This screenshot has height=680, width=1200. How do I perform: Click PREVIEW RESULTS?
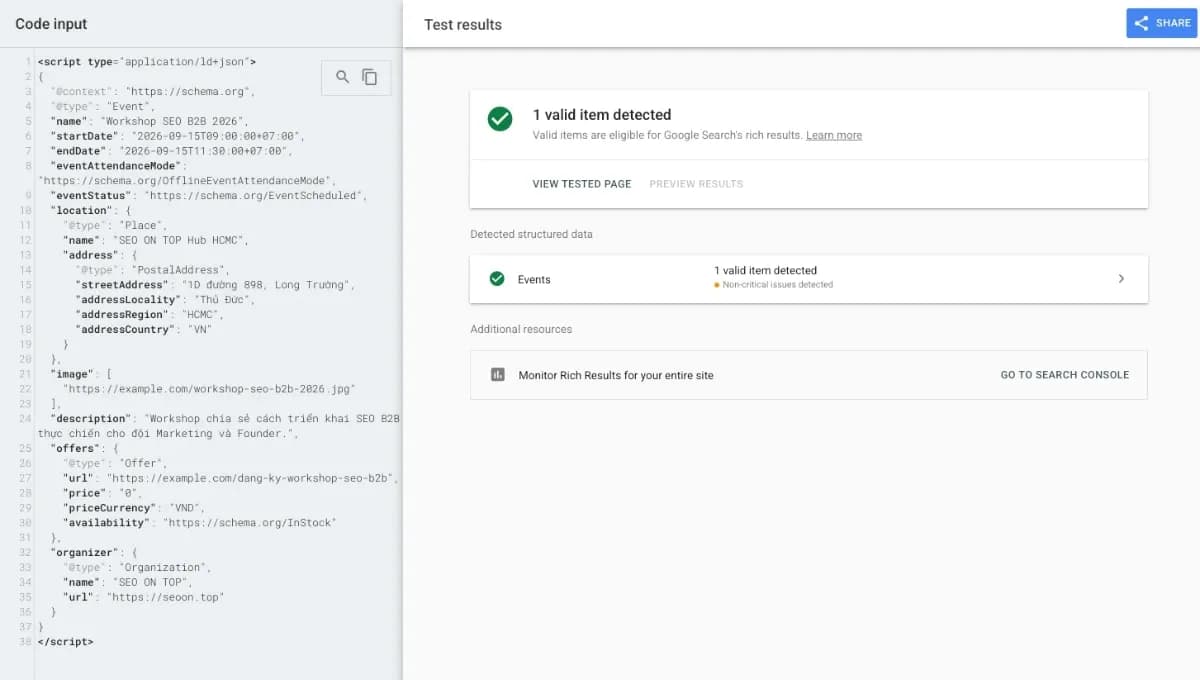[x=696, y=184]
